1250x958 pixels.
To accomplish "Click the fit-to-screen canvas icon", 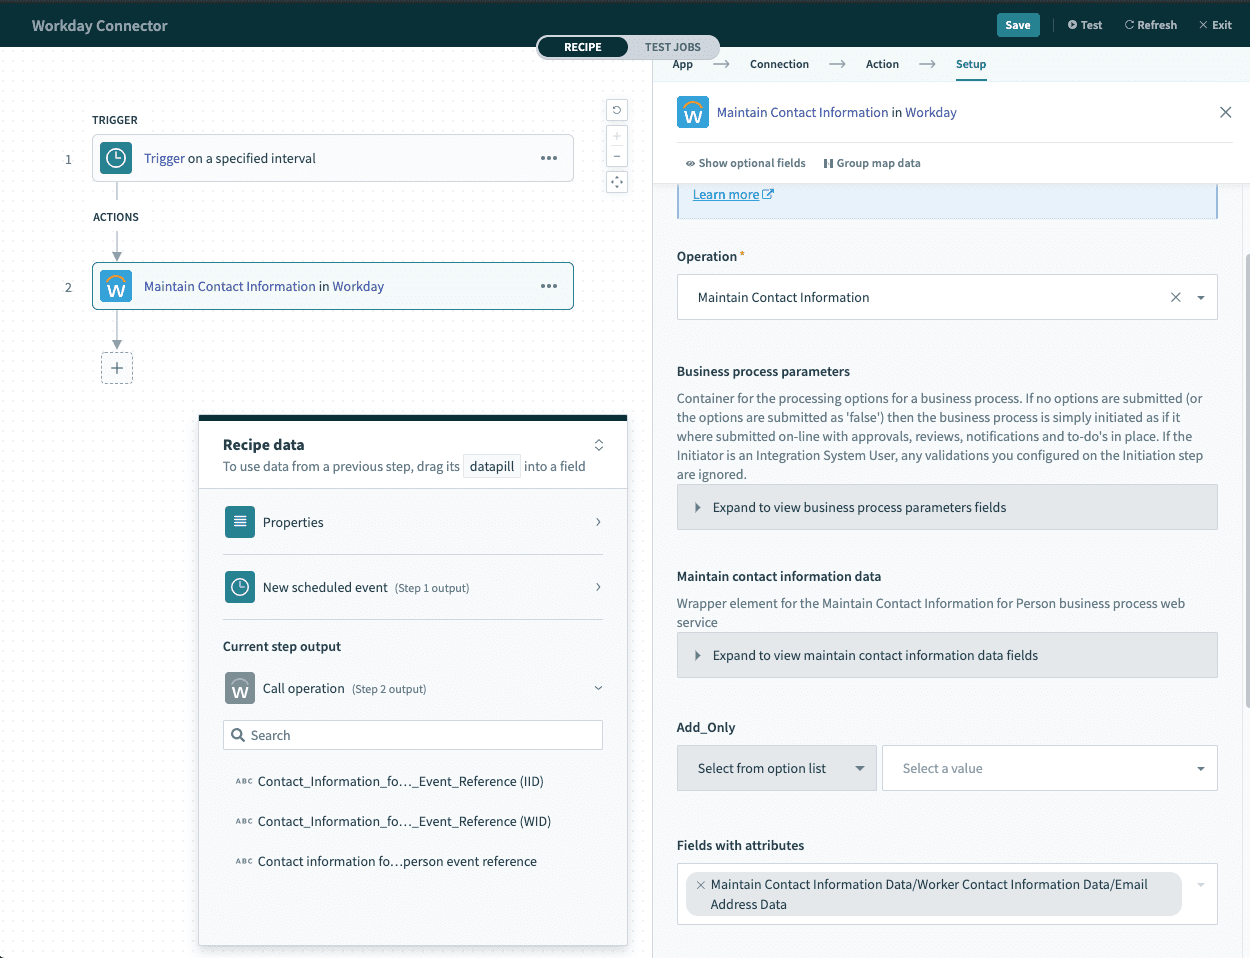I will click(x=617, y=182).
